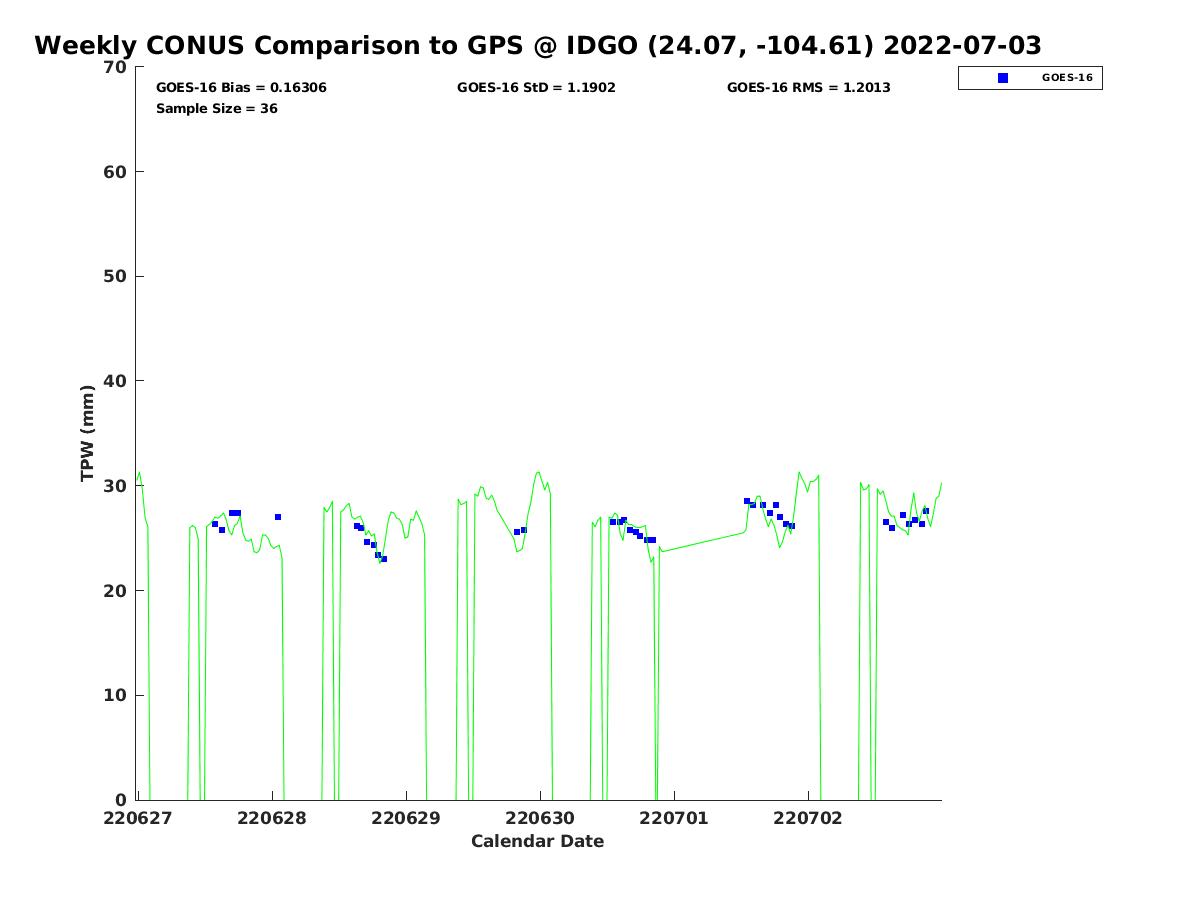Click the GOES-16 StD statistic text
This screenshot has width=1200, height=900.
536,87
